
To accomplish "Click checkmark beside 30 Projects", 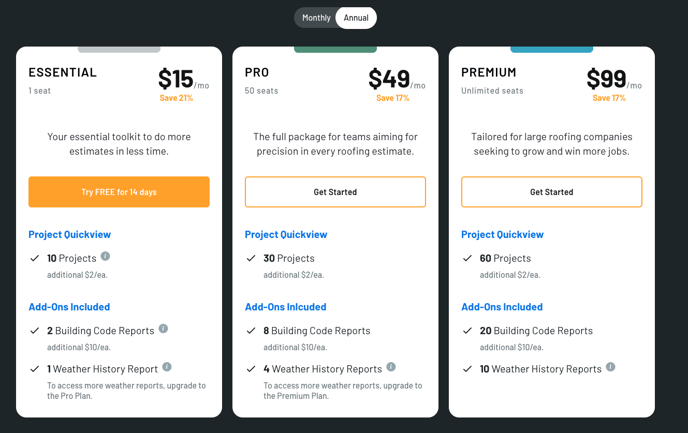I will (x=251, y=258).
